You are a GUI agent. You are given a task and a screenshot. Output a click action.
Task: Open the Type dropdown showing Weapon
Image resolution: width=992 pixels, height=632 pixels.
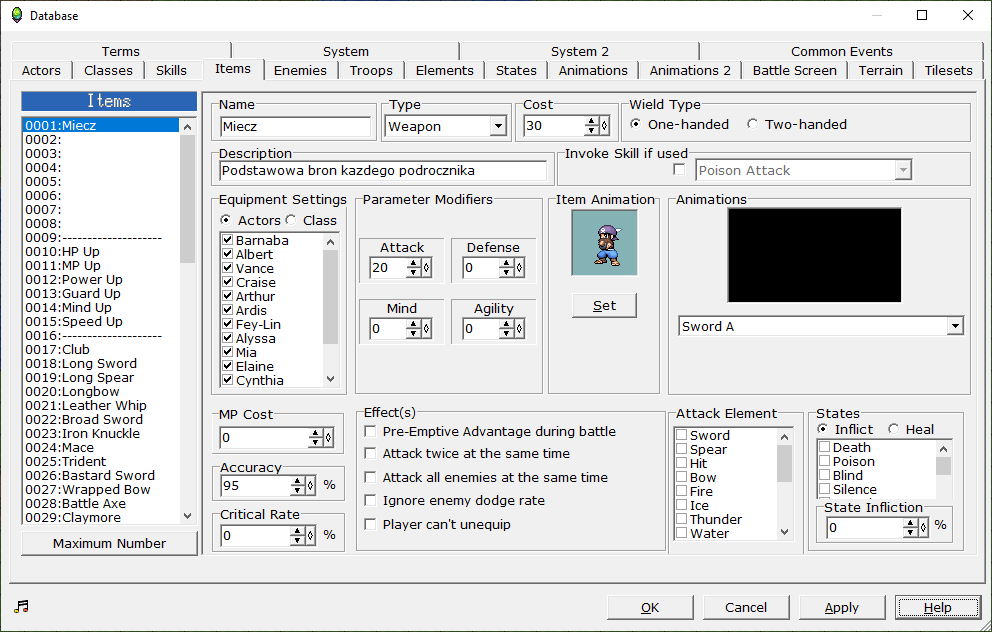[x=499, y=126]
